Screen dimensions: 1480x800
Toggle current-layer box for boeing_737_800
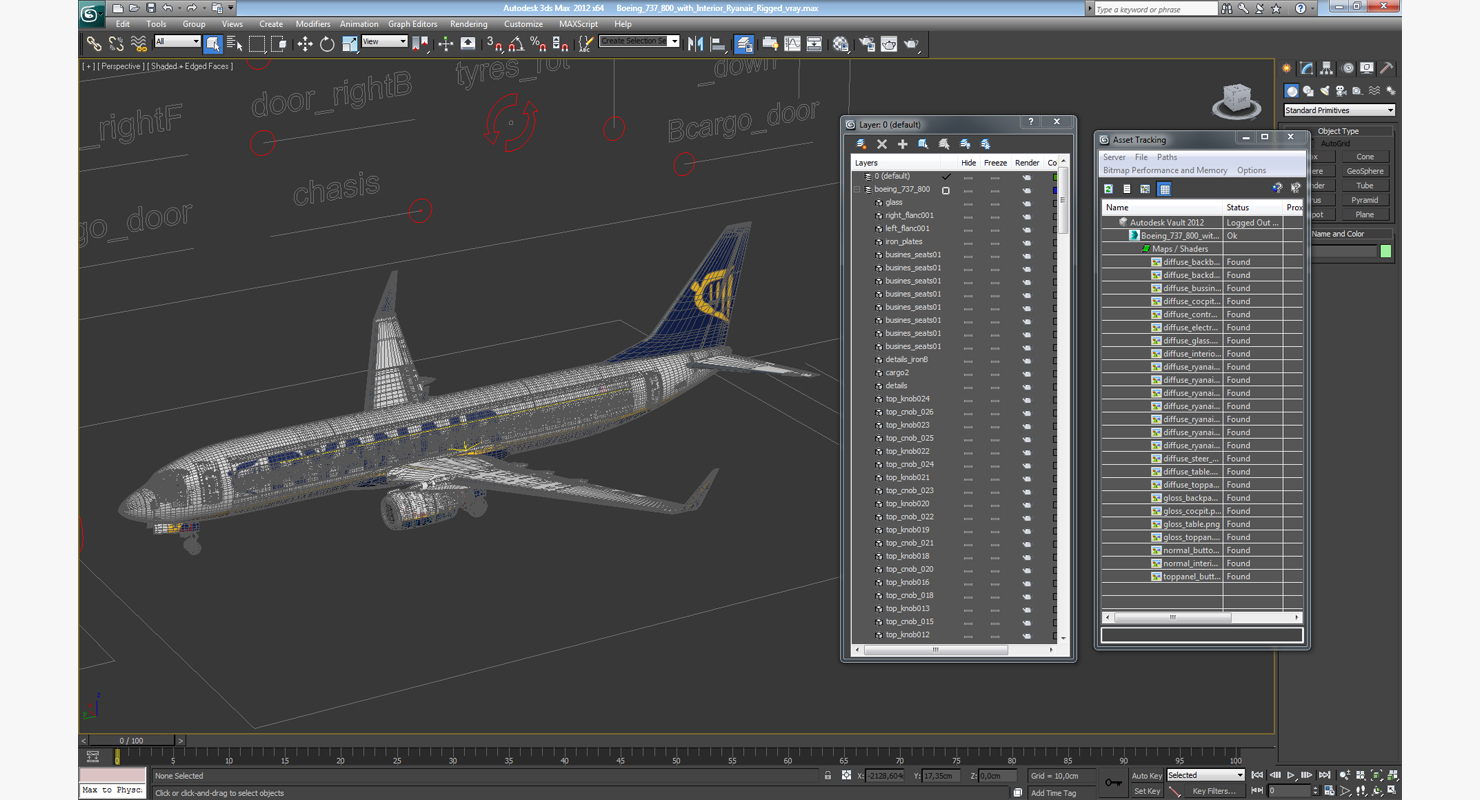pyautogui.click(x=946, y=189)
